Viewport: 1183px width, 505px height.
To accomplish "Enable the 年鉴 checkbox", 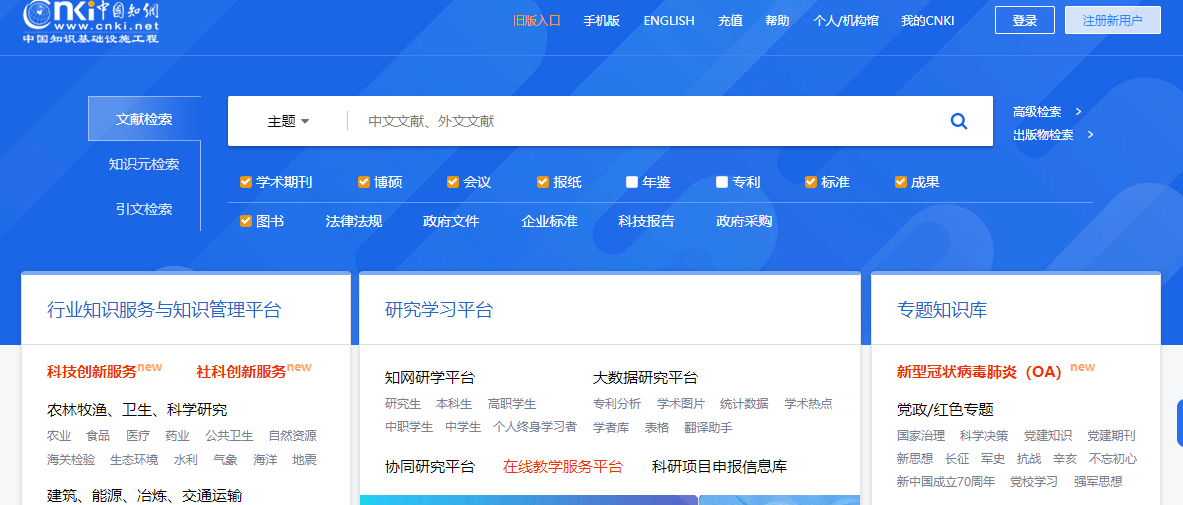I will (x=631, y=182).
